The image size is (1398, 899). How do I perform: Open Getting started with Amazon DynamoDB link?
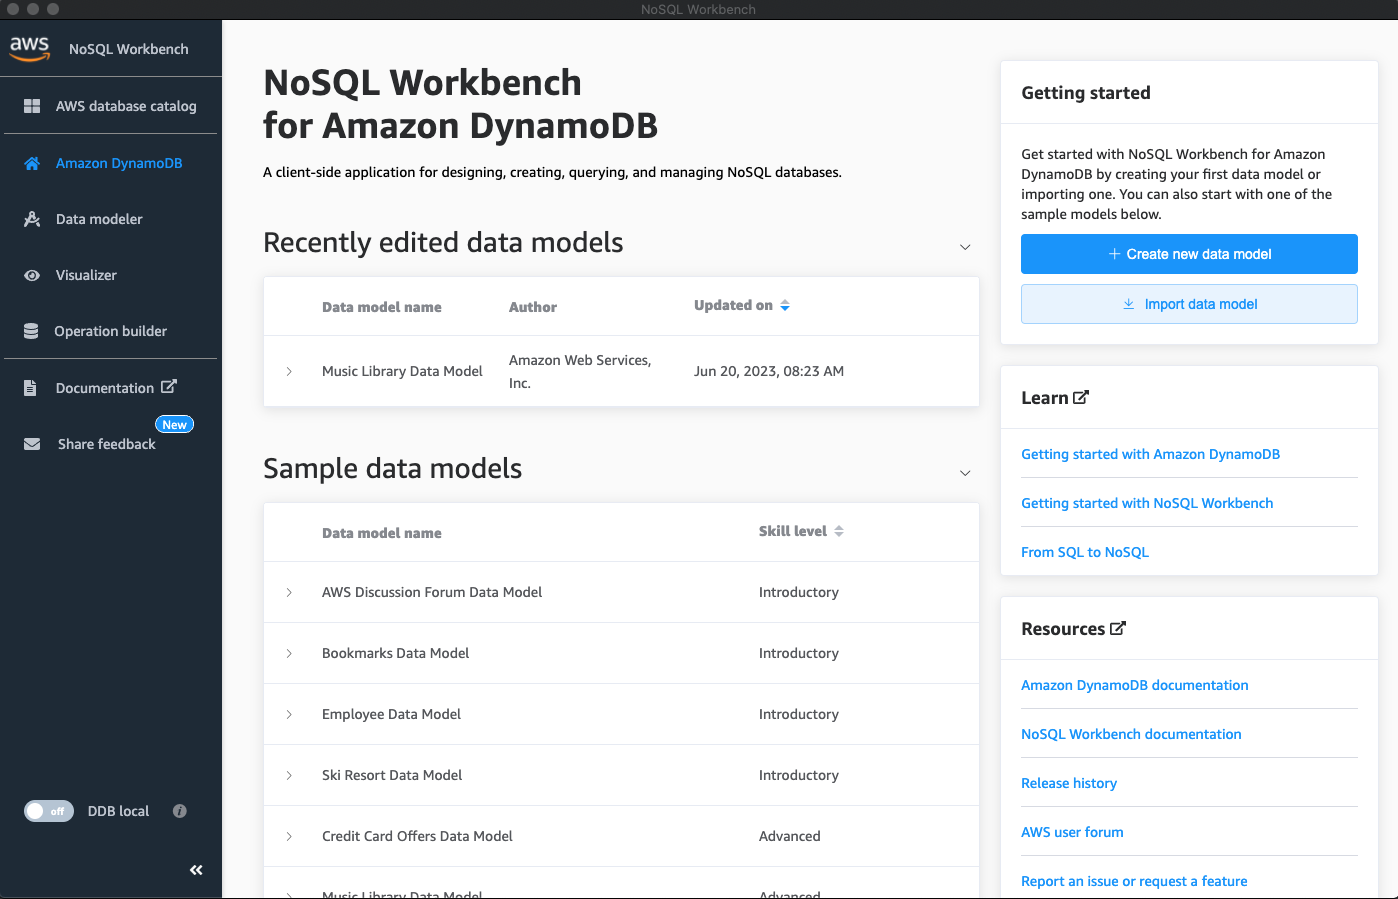[1150, 454]
